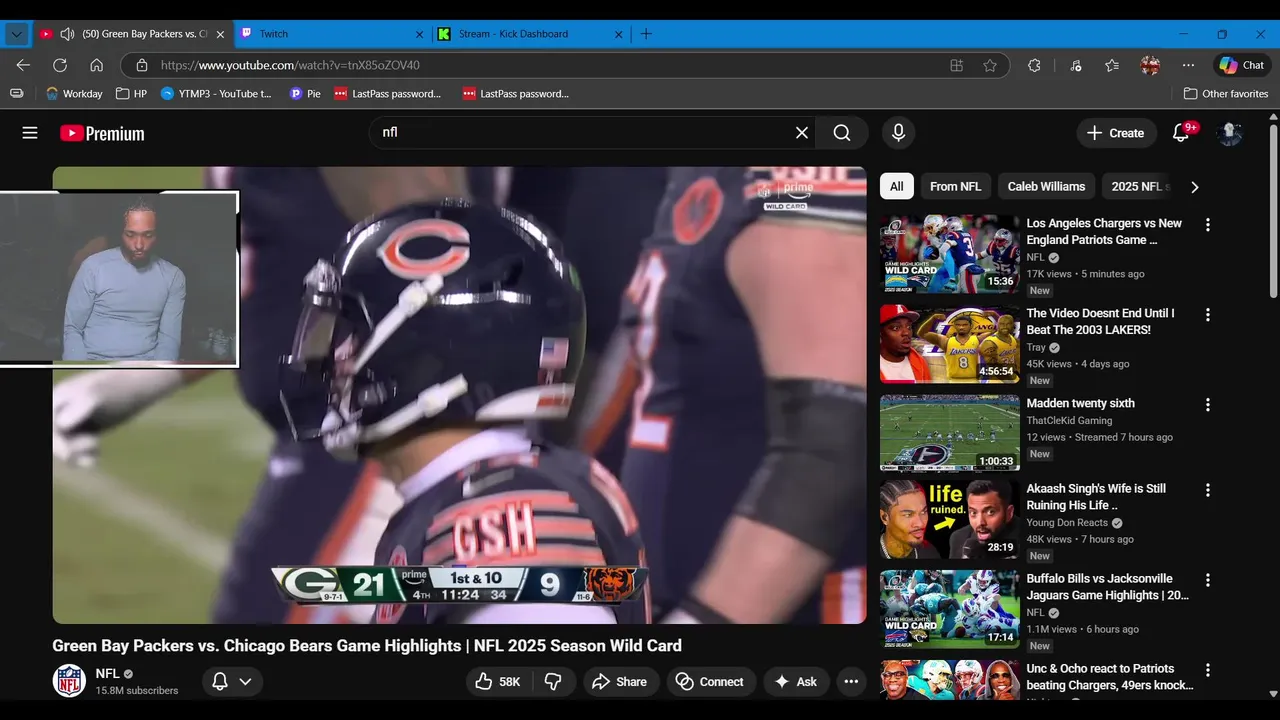Open more options for Chargers vs Patriots video
This screenshot has width=1280, height=720.
[1207, 225]
